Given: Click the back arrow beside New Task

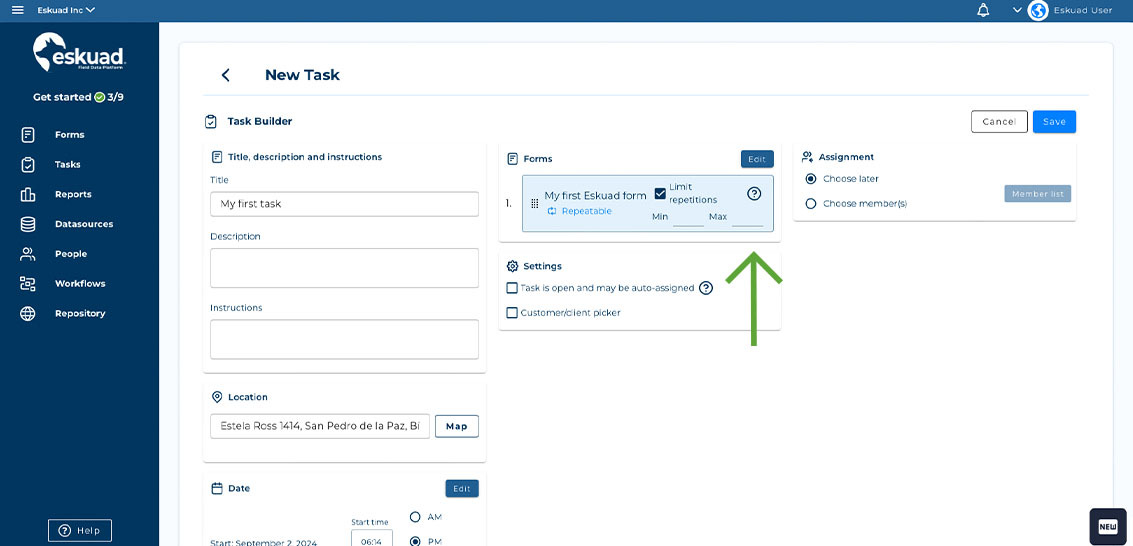Looking at the screenshot, I should coord(226,75).
